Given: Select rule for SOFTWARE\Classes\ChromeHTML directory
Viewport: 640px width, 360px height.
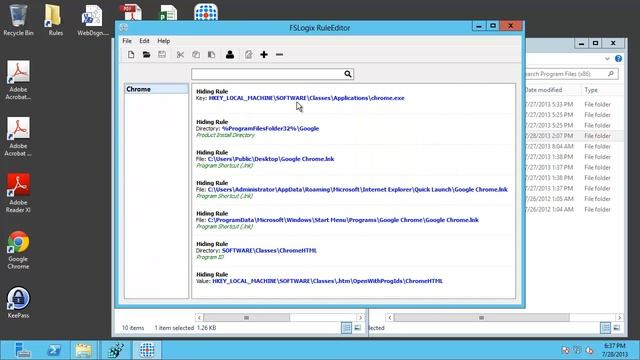Looking at the screenshot, I should tap(353, 251).
